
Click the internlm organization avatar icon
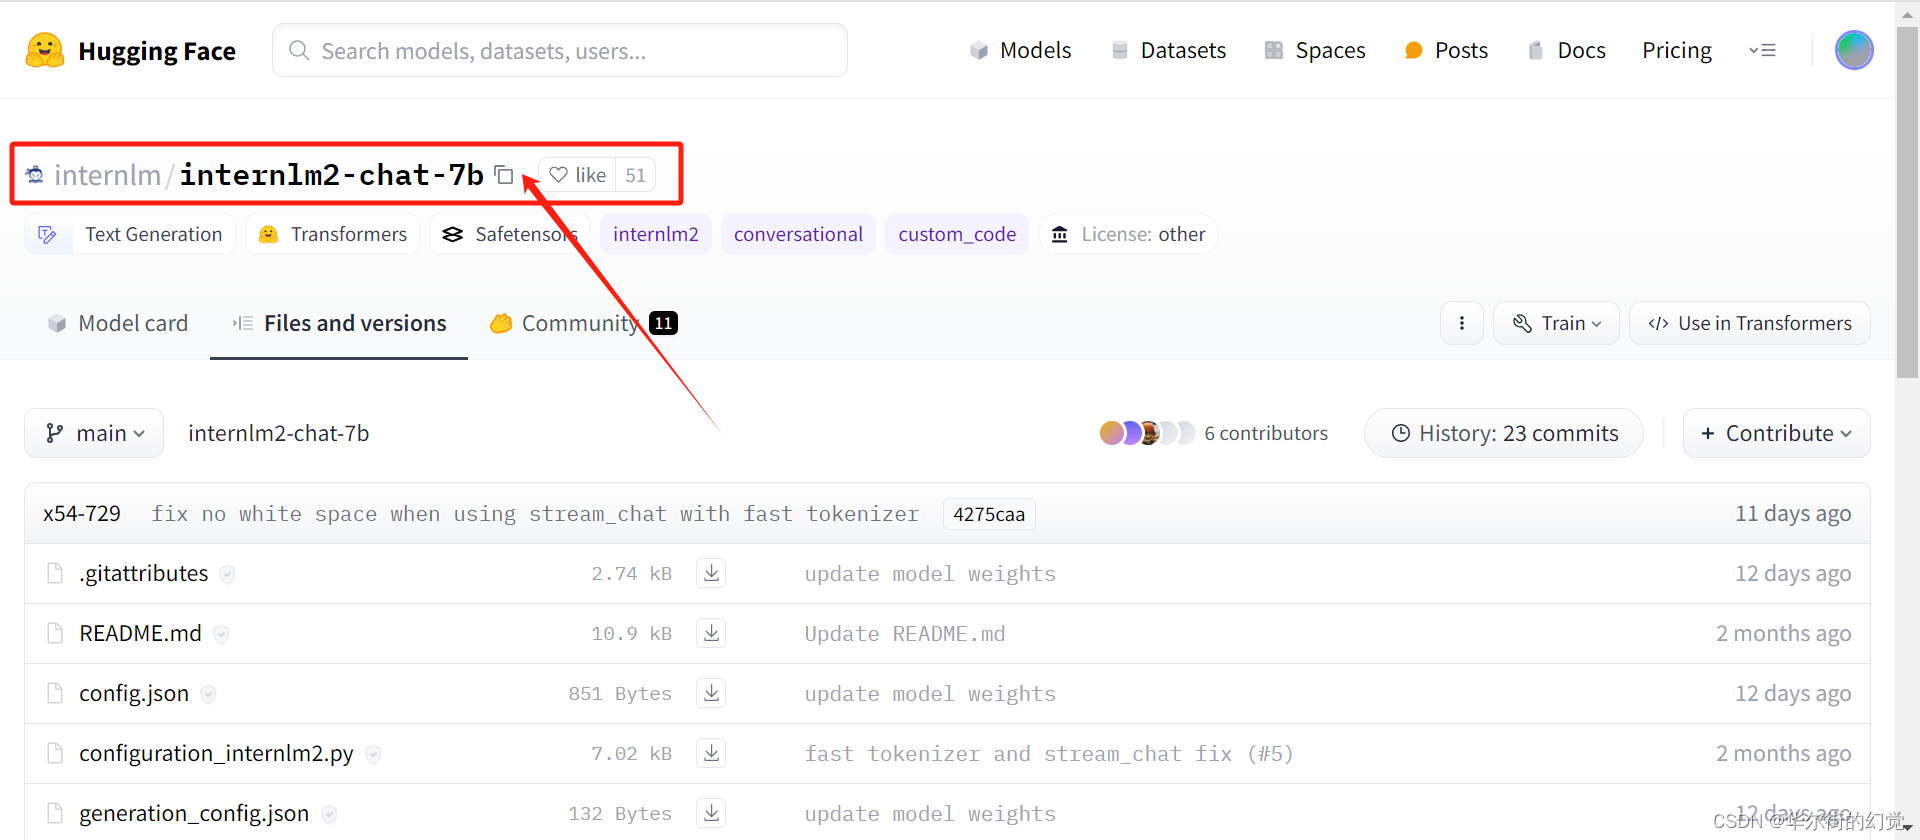tap(35, 175)
